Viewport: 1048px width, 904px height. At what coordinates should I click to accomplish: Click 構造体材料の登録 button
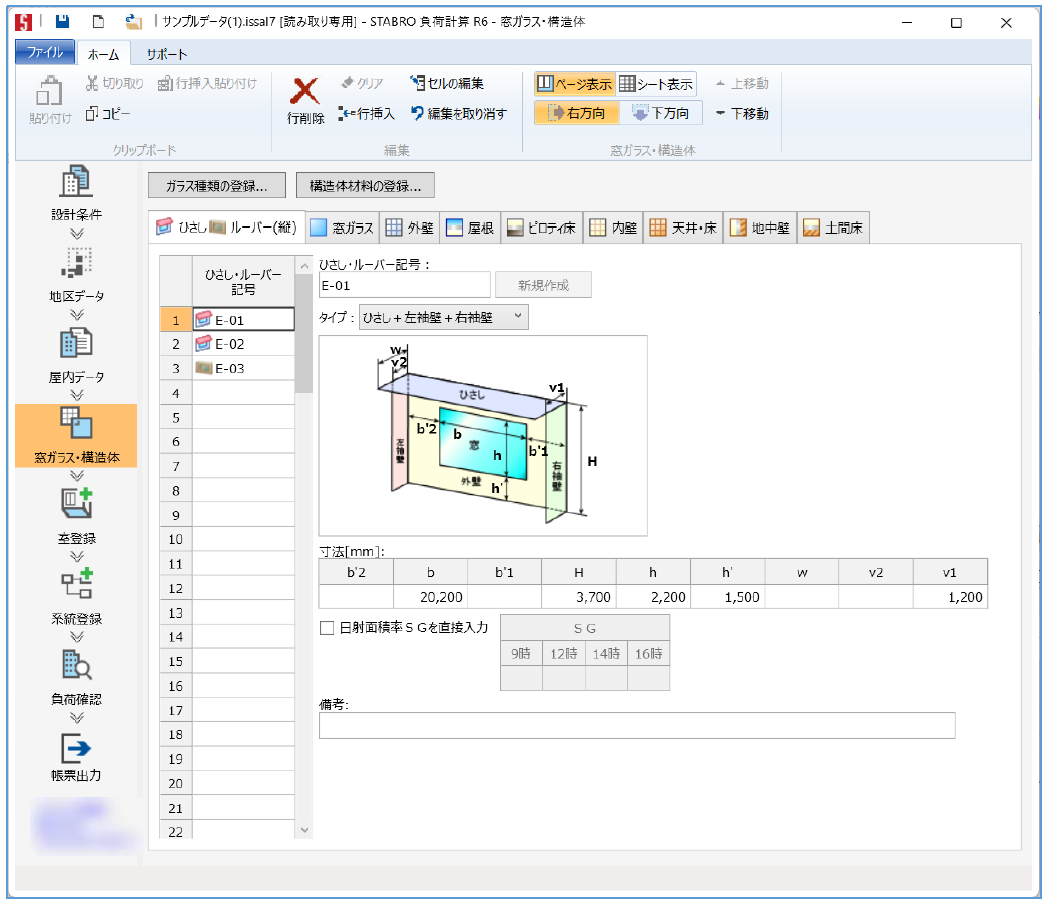(365, 185)
